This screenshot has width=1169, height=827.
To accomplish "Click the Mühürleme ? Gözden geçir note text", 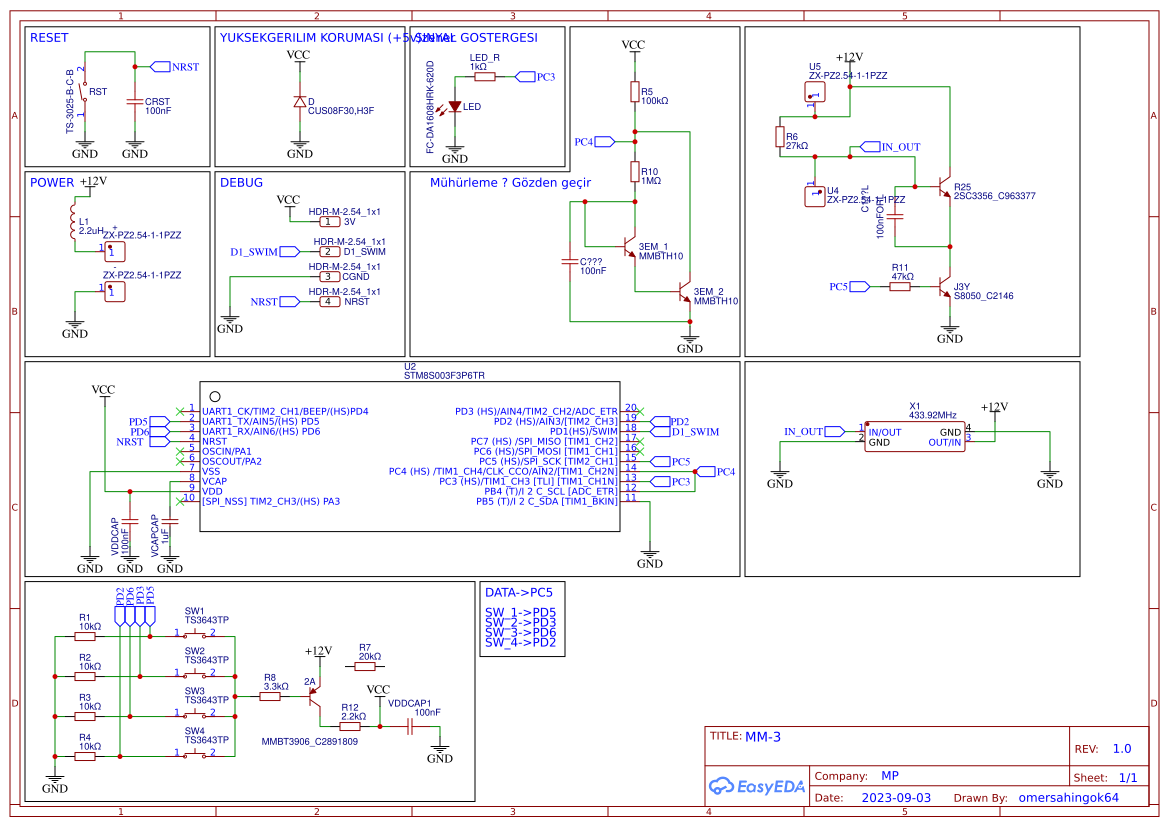I will 511,182.
